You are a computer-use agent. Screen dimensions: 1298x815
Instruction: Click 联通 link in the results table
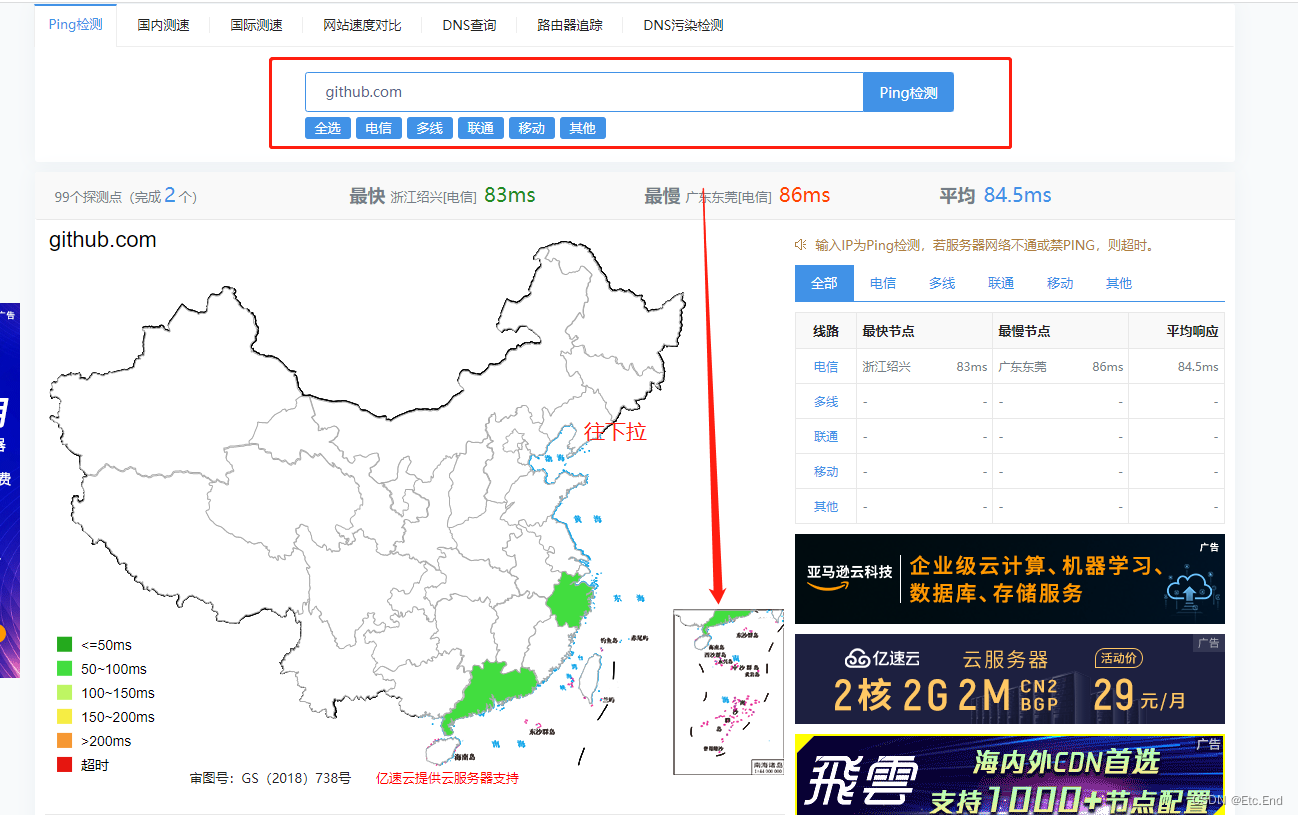pos(826,437)
